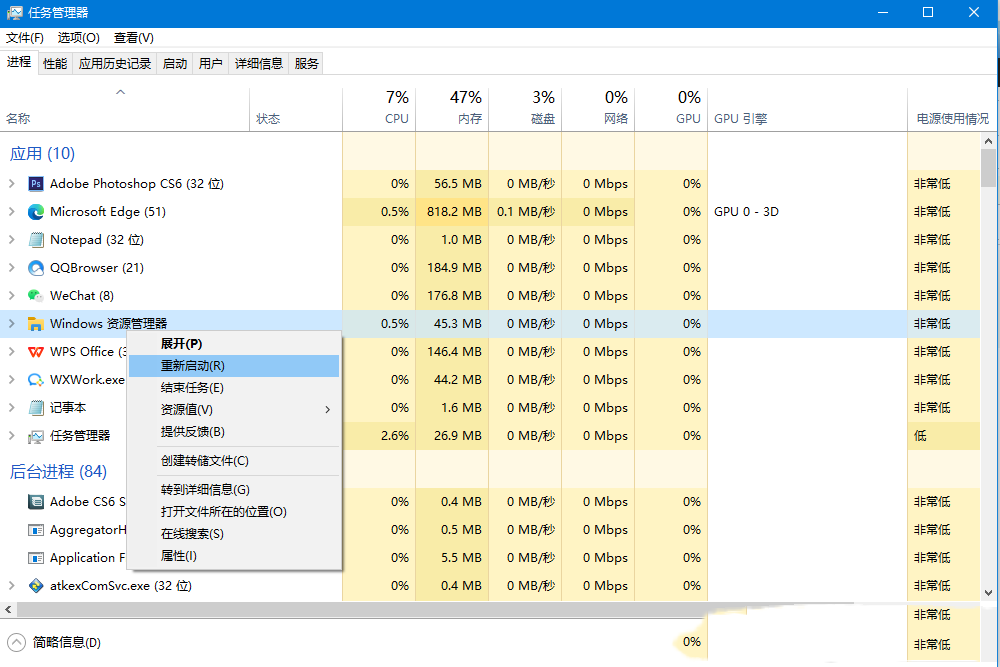Open the 服务 tab
Screen dimensions: 1000x667
(x=305, y=62)
